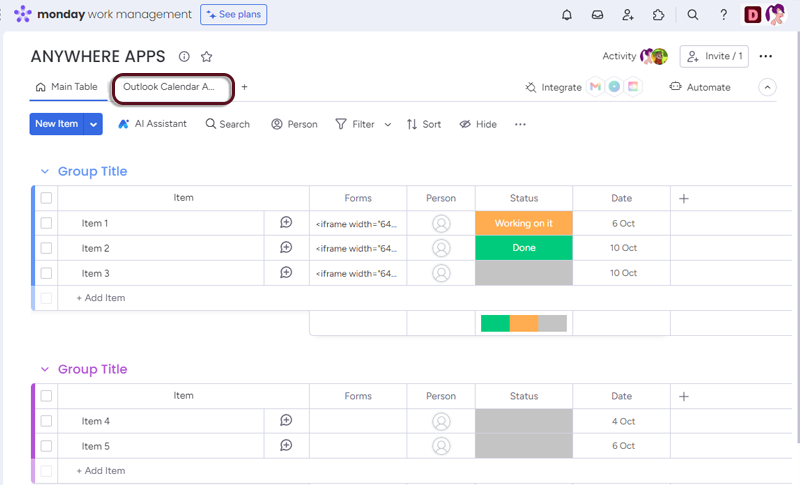The height and width of the screenshot is (485, 800).
Task: Open conversation bubble for Item 1
Action: click(x=286, y=223)
